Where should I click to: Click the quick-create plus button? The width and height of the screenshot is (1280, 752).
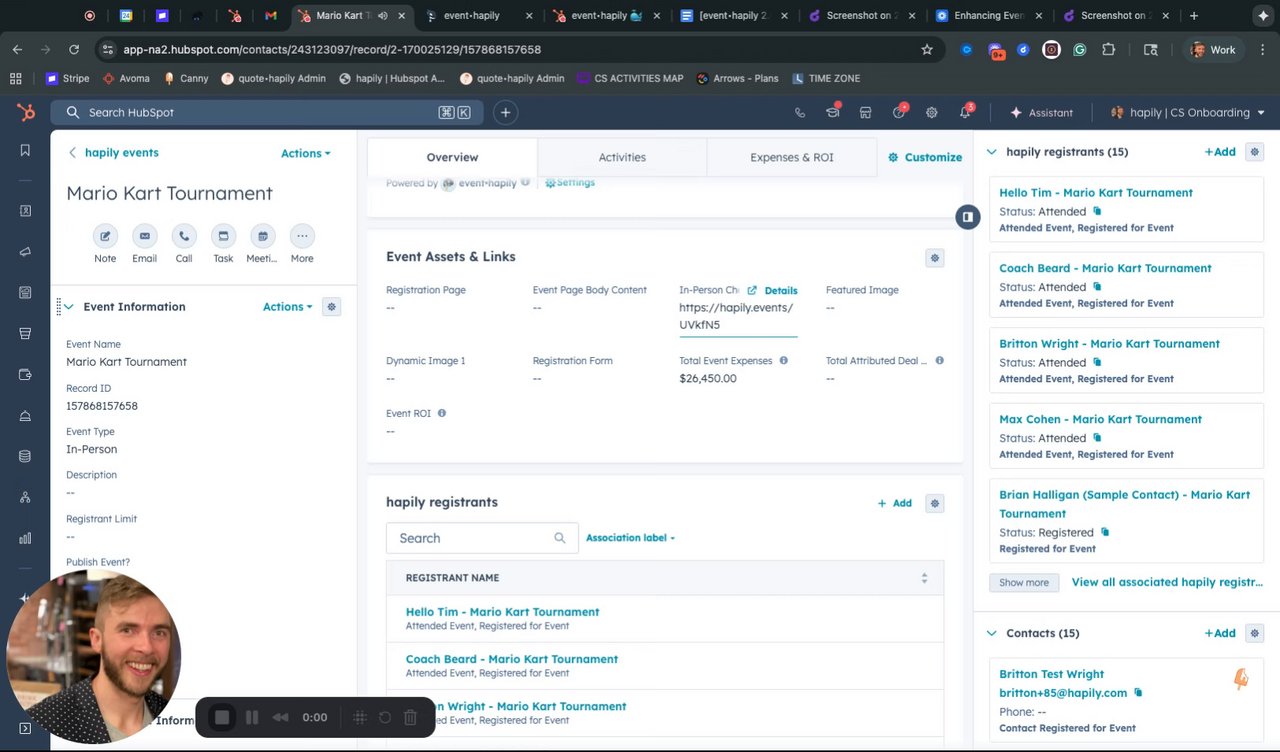click(x=505, y=113)
